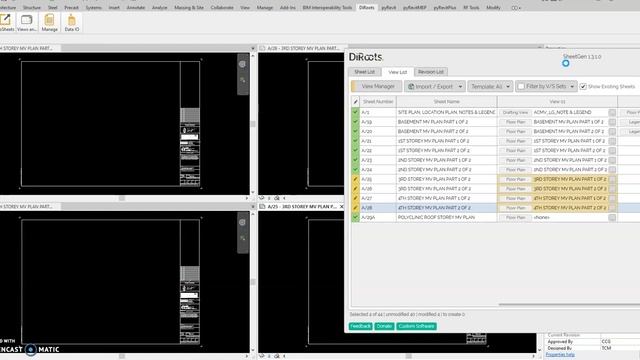This screenshot has width=640, height=360.
Task: Select sheet number cell A/28
Action: pos(378,208)
